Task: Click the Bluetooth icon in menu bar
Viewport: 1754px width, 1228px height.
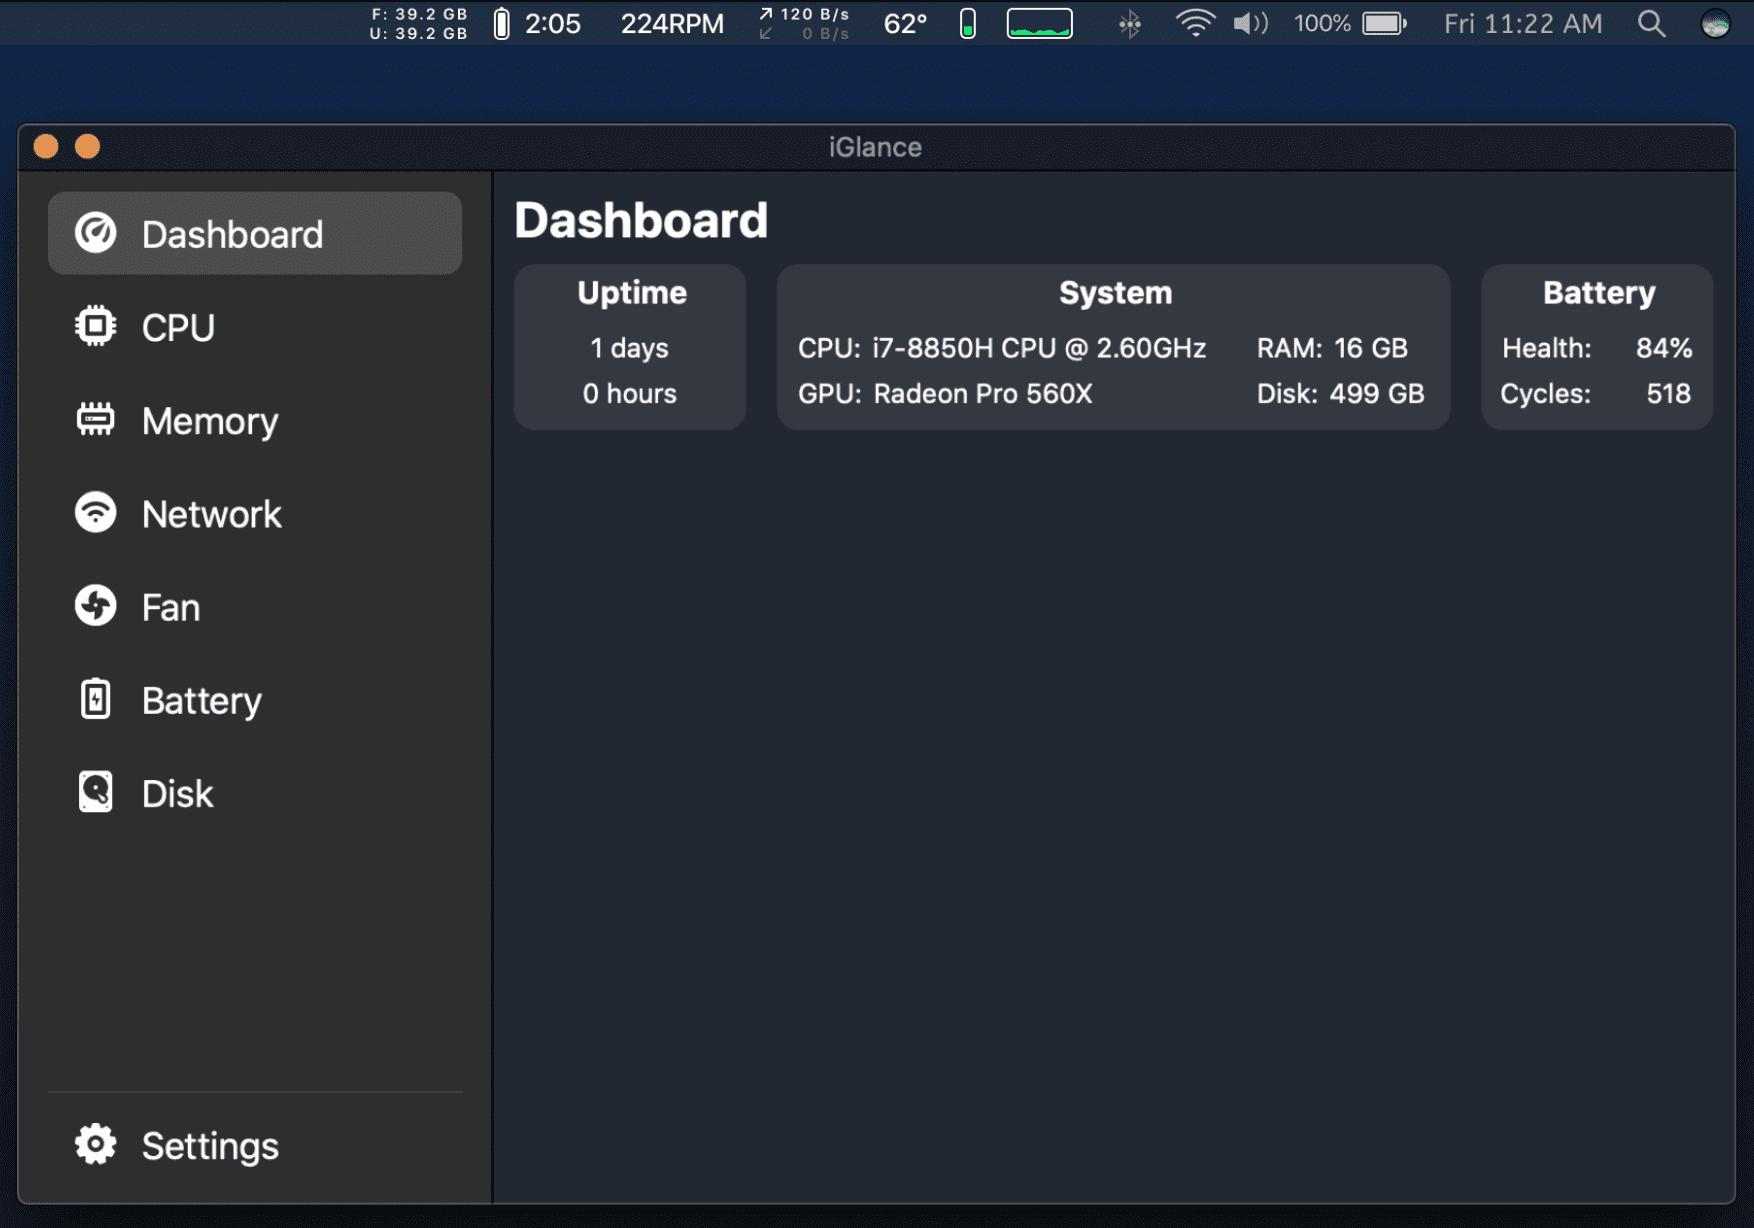Action: pos(1130,23)
